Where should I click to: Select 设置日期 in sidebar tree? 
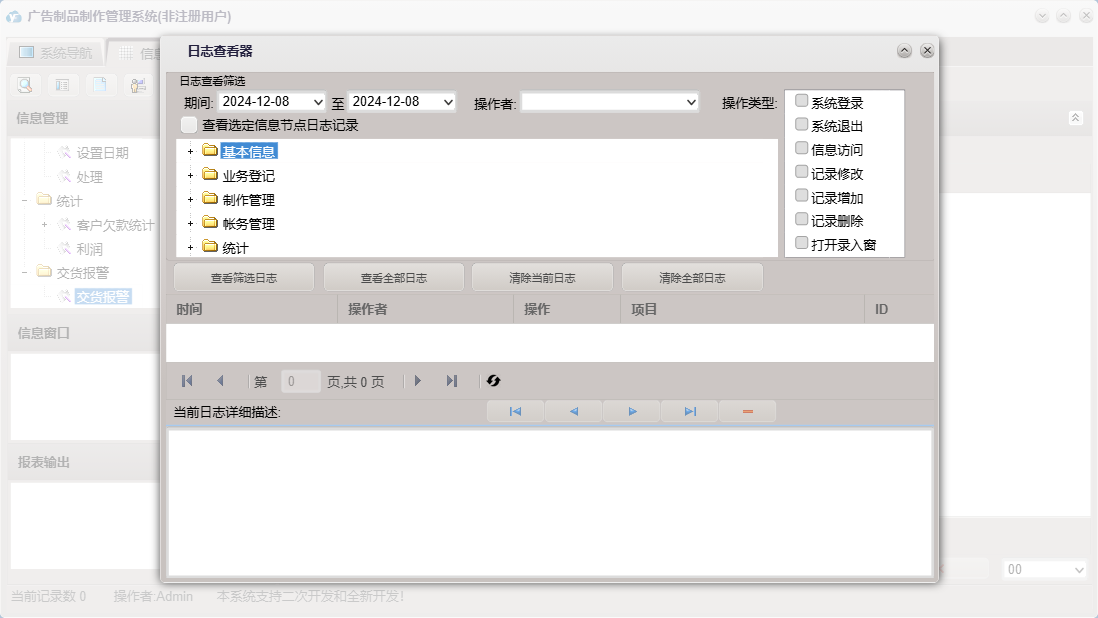102,153
